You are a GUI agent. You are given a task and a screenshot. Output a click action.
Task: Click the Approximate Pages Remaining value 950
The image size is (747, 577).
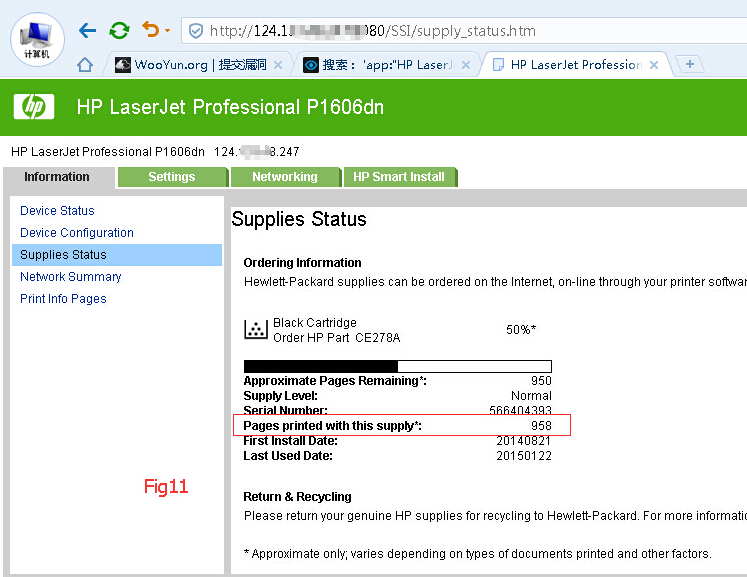(541, 381)
